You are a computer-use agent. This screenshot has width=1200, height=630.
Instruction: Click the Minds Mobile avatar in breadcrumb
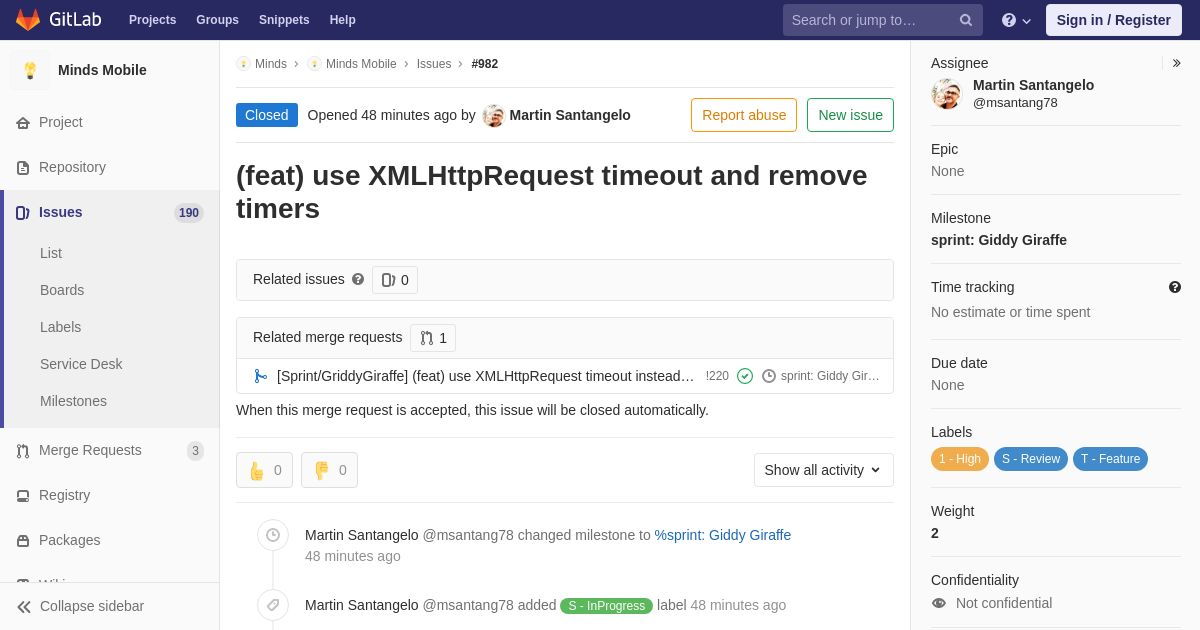click(314, 64)
